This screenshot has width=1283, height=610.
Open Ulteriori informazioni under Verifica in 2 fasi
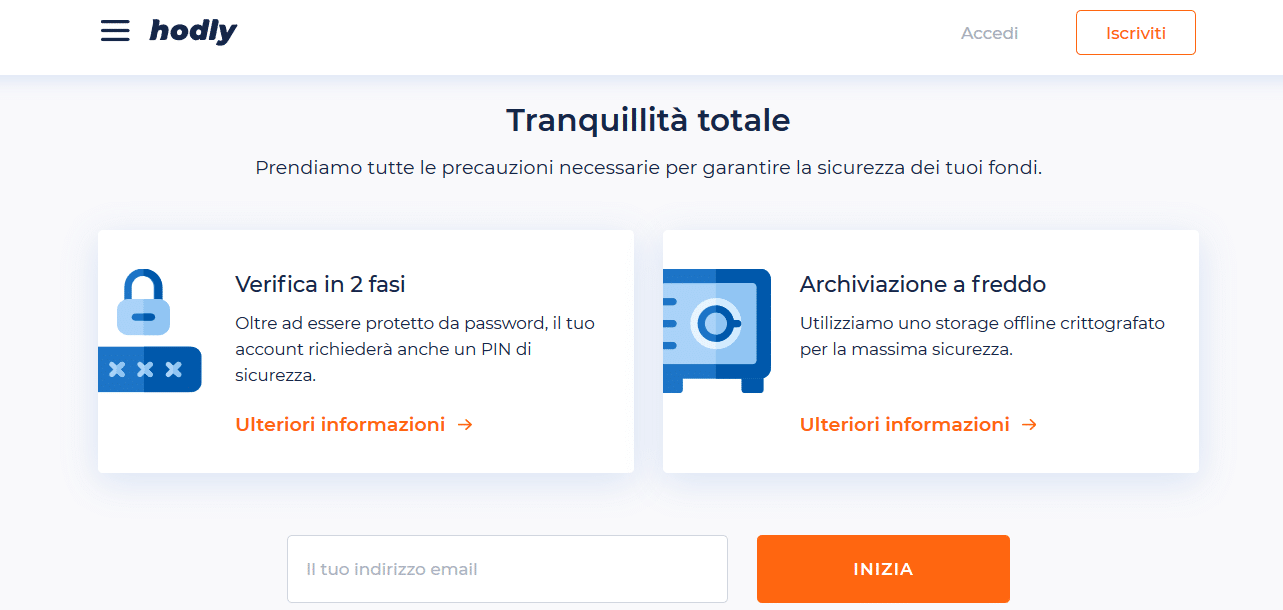pyautogui.click(x=340, y=425)
